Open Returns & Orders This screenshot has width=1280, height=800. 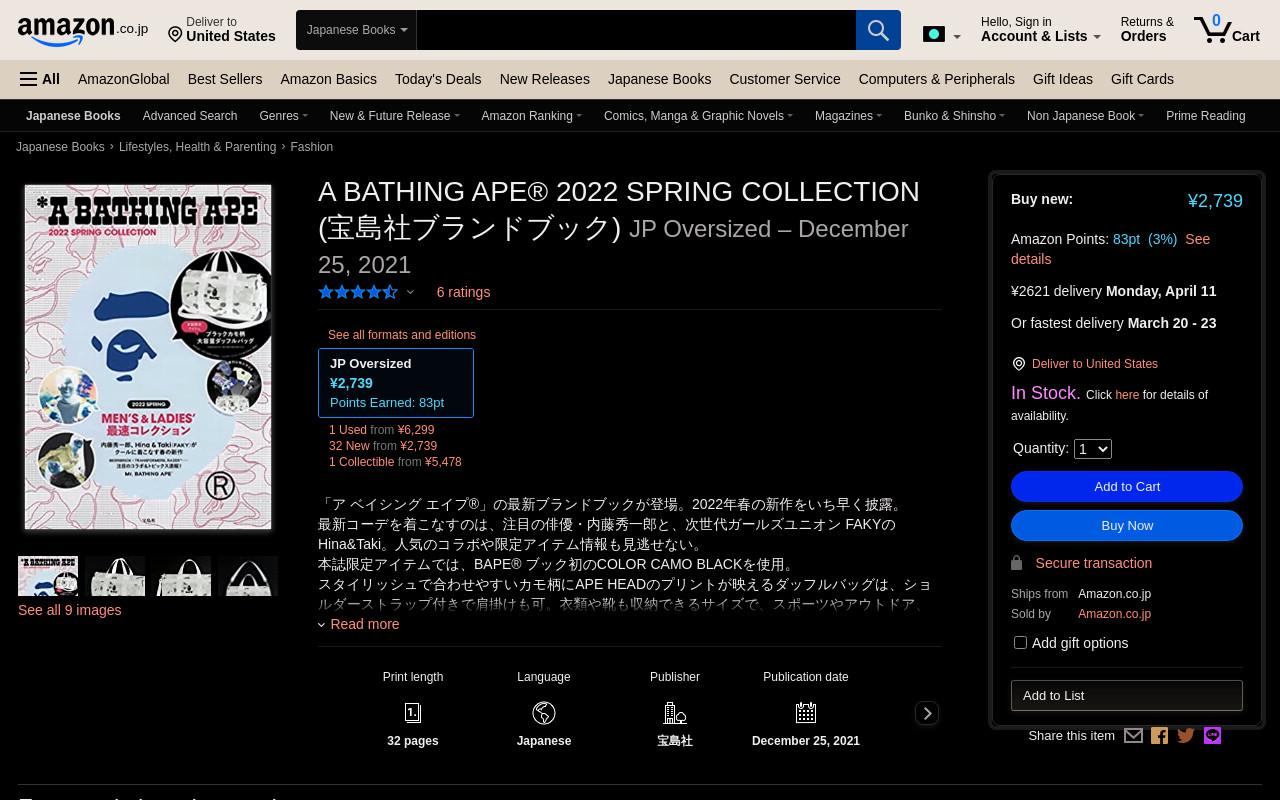[1147, 29]
